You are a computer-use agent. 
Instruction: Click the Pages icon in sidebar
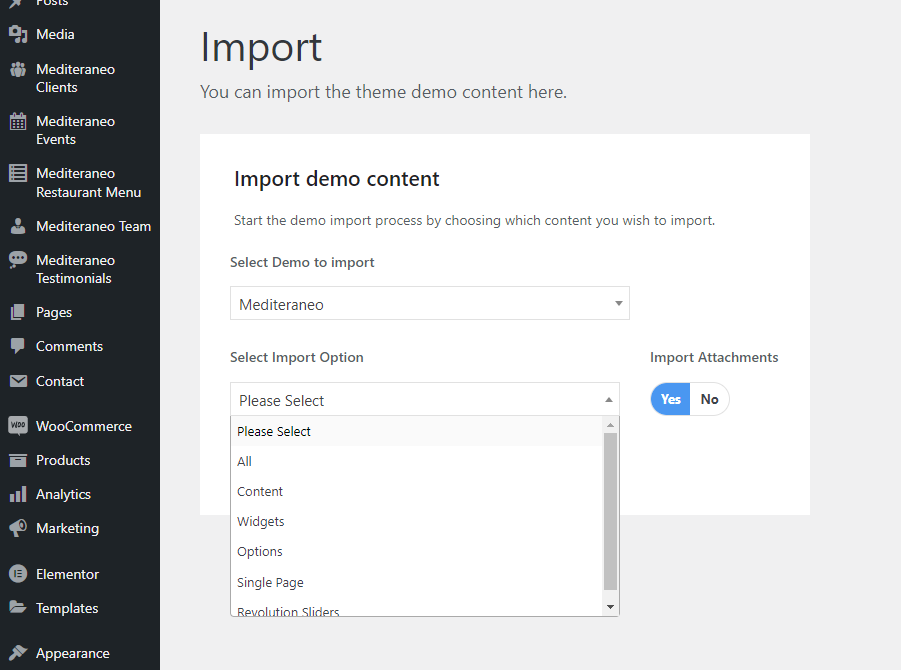coord(18,312)
